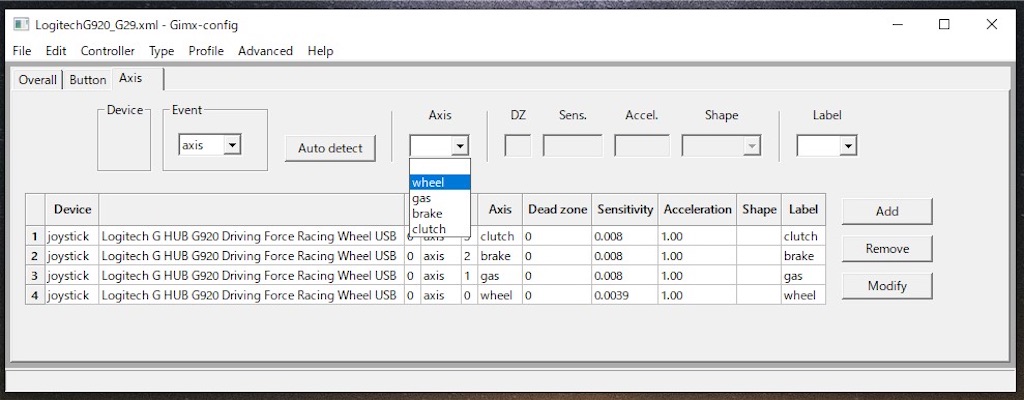1024x400 pixels.
Task: Click the 0.0039 sensitivity cell
Action: point(625,295)
